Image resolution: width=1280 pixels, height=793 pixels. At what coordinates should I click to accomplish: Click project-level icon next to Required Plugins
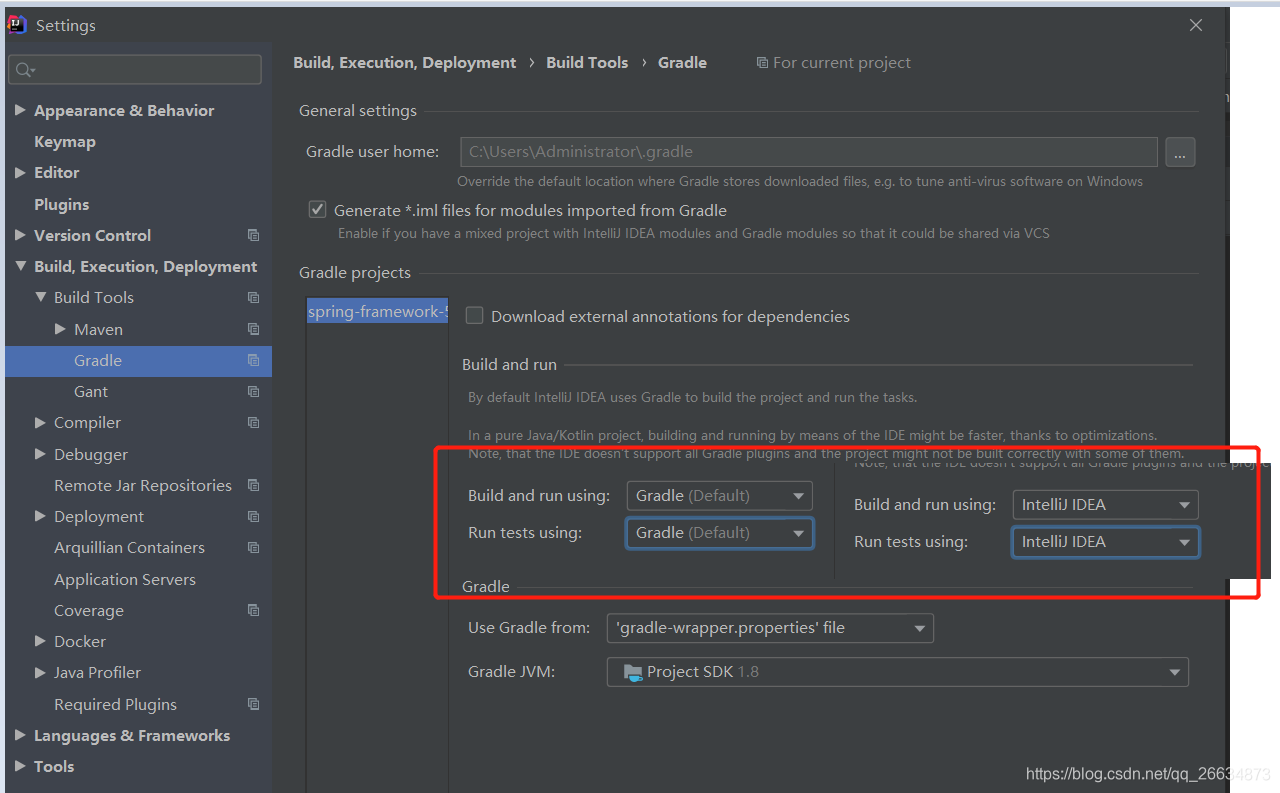253,704
